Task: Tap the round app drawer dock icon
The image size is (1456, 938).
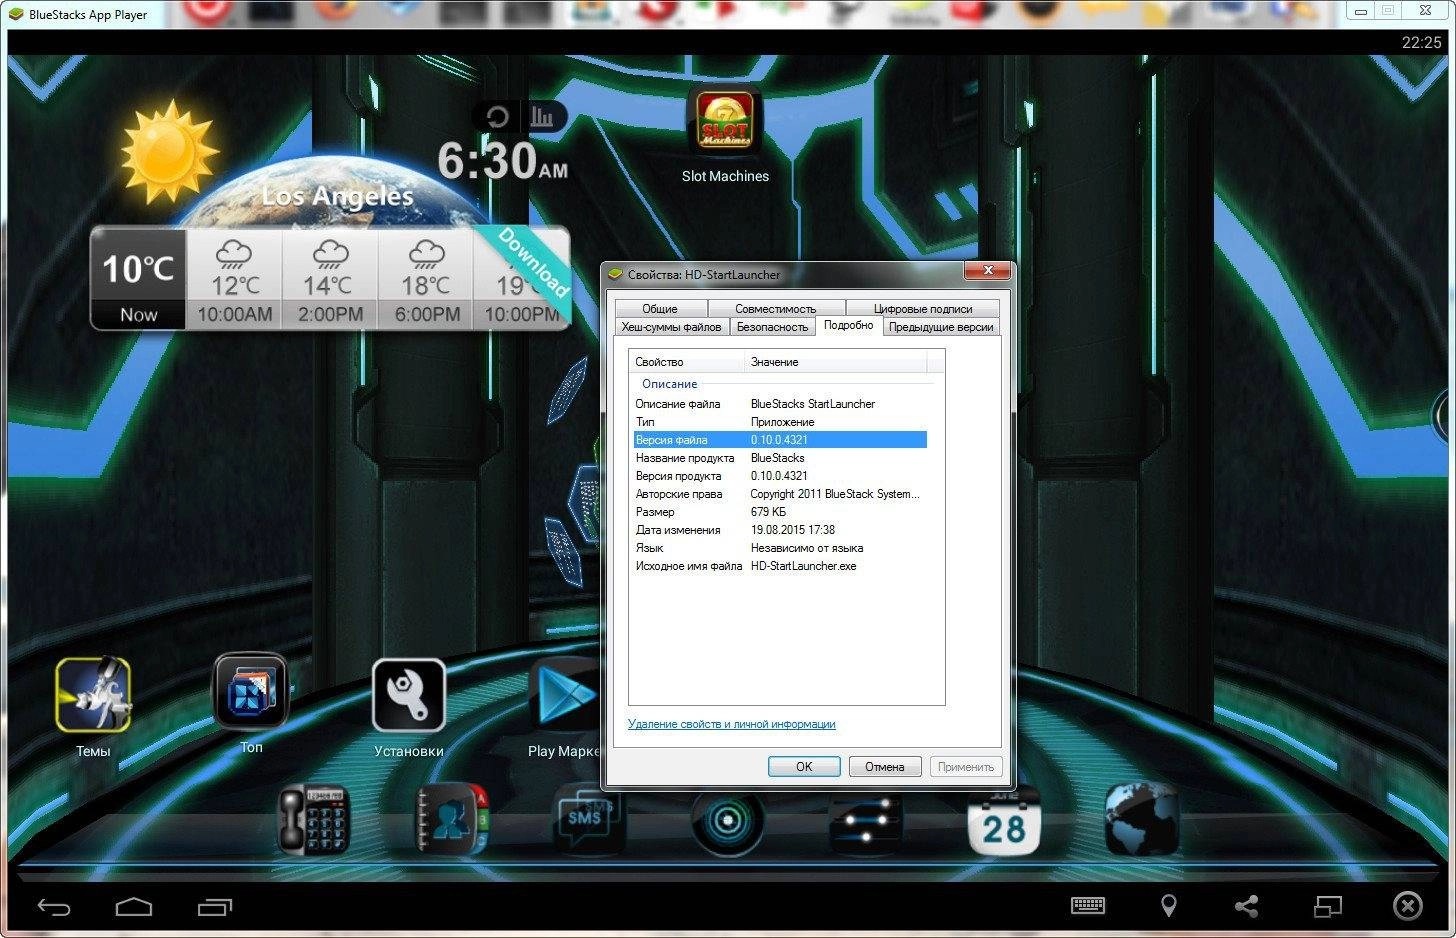Action: pyautogui.click(x=727, y=821)
